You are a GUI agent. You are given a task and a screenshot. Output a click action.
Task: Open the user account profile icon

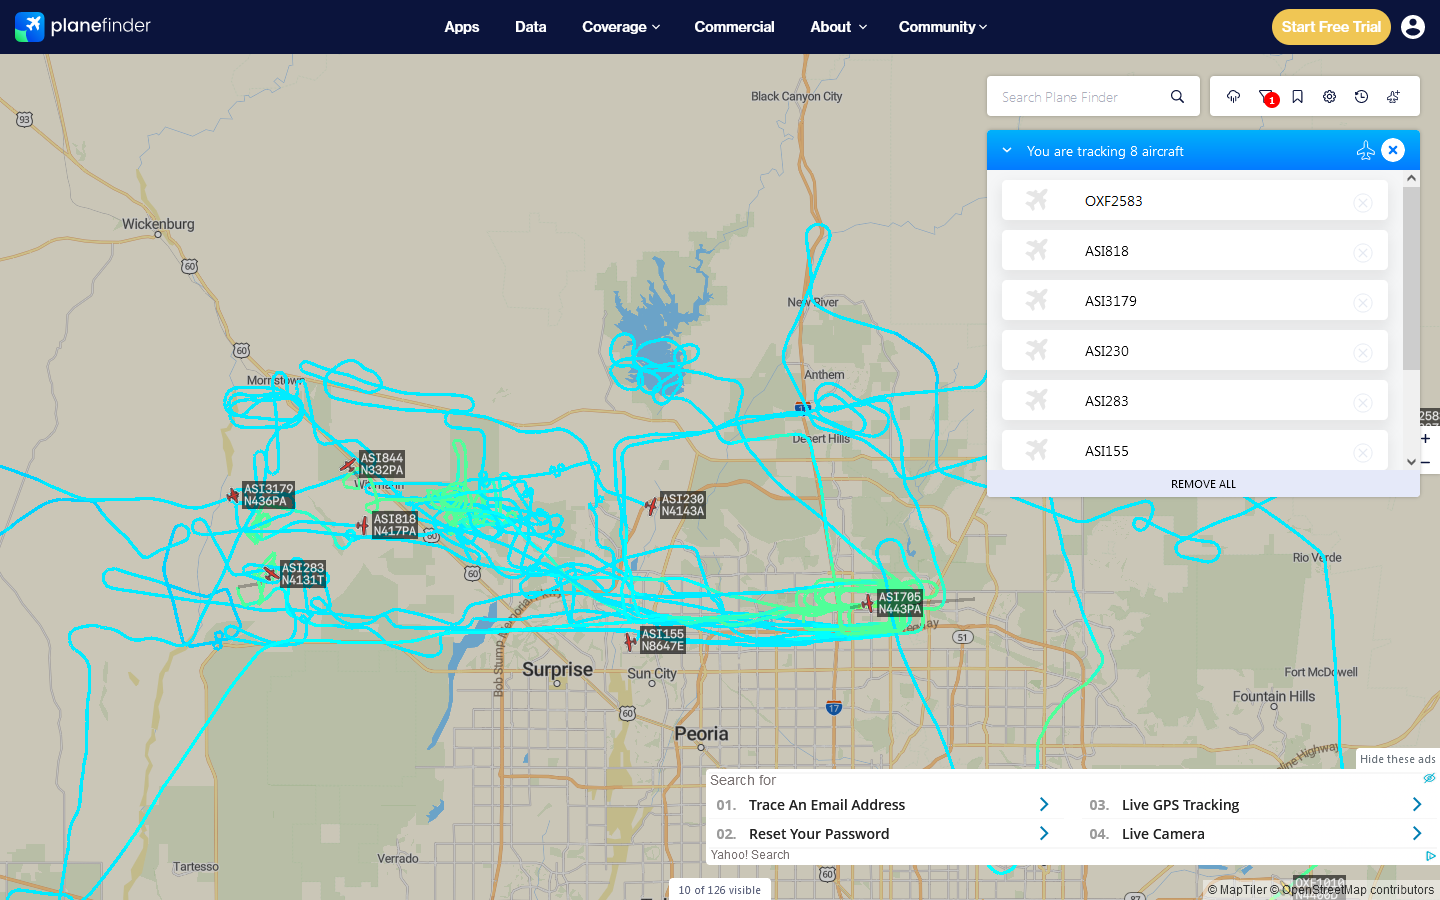[x=1413, y=27]
